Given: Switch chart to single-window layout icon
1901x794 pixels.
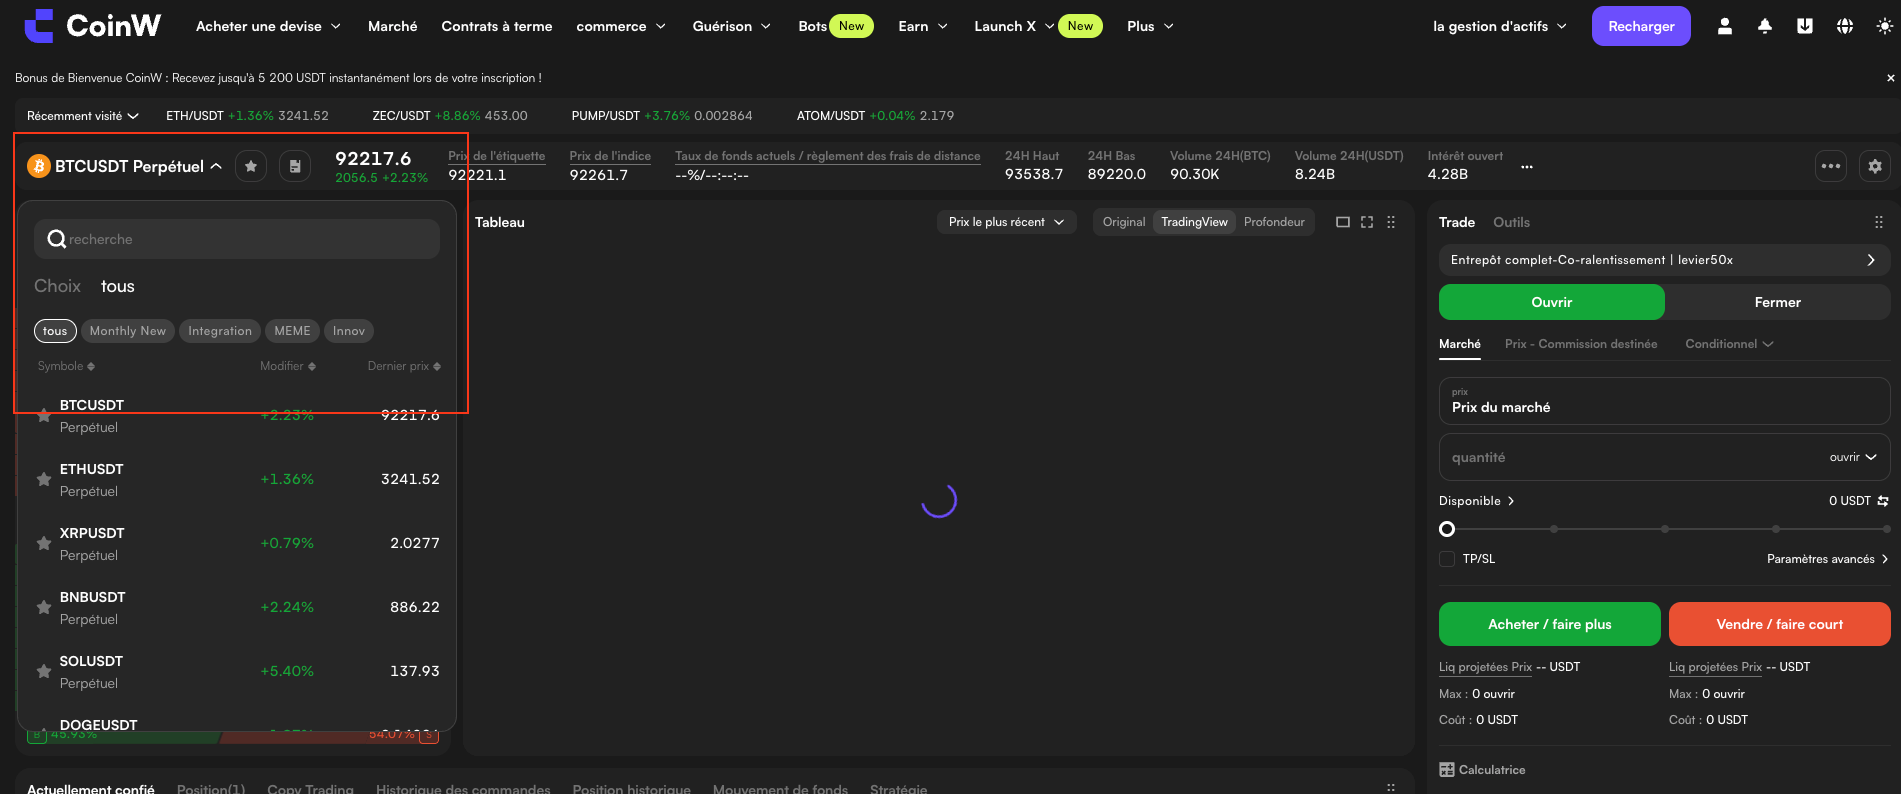Looking at the screenshot, I should coord(1343,222).
